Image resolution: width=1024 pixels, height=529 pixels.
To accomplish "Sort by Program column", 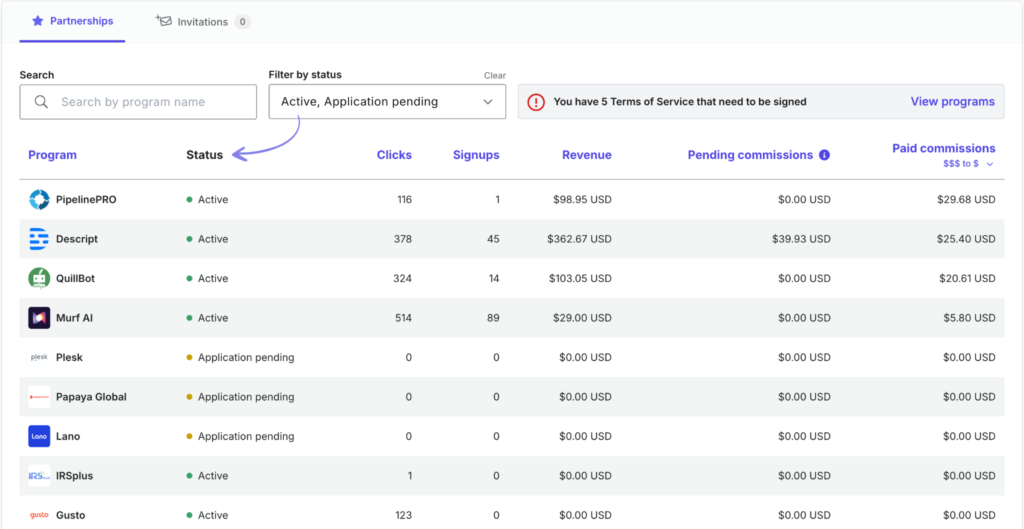I will coord(52,155).
